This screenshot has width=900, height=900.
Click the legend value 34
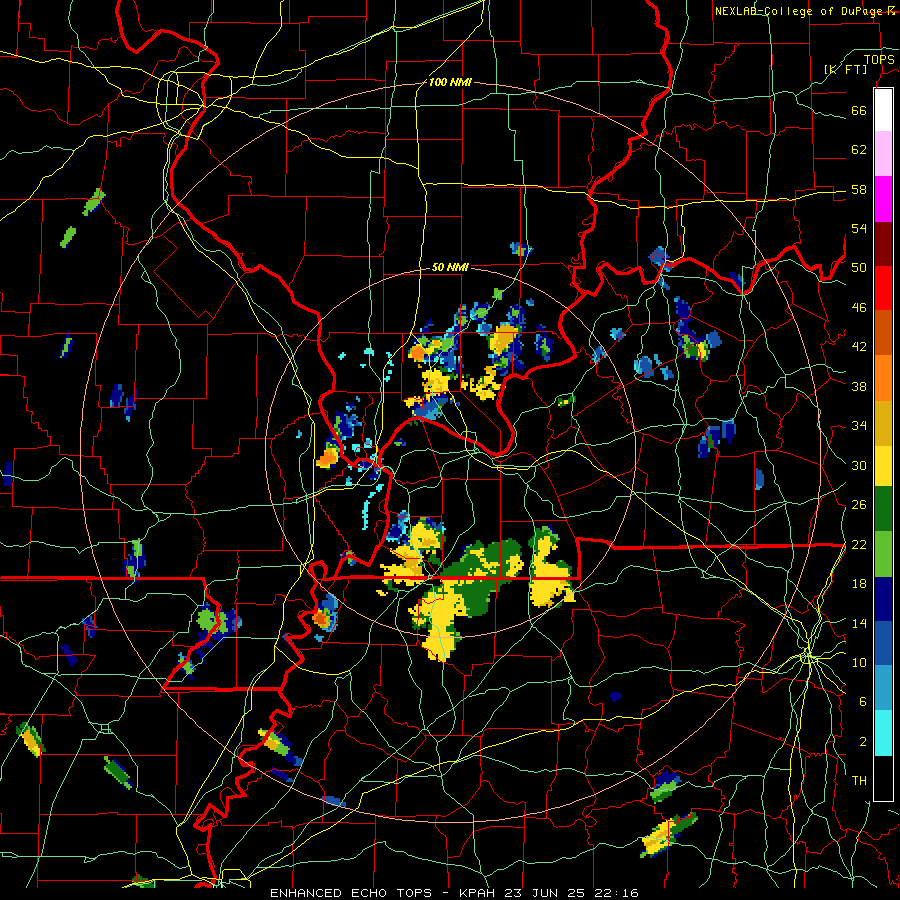tap(859, 426)
